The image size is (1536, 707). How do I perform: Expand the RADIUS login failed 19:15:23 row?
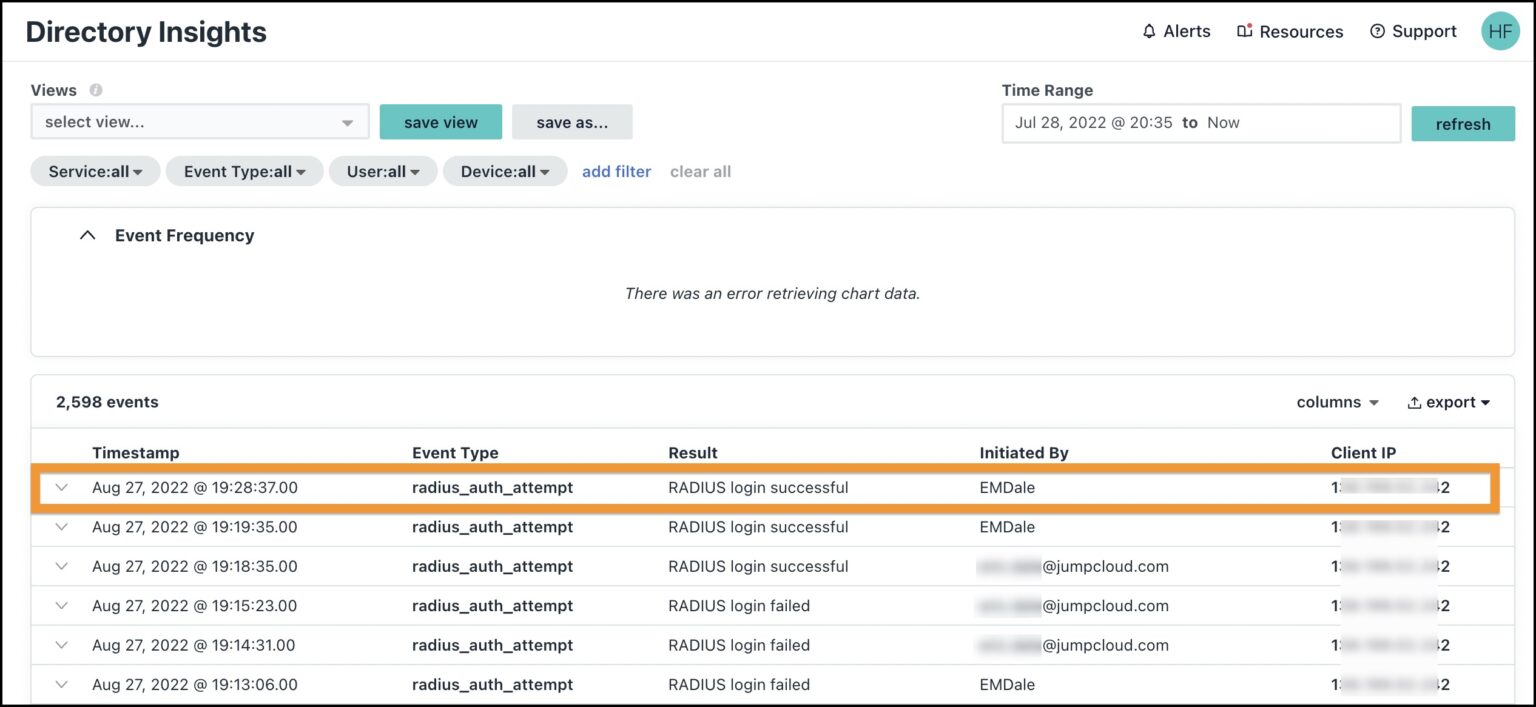tap(61, 605)
